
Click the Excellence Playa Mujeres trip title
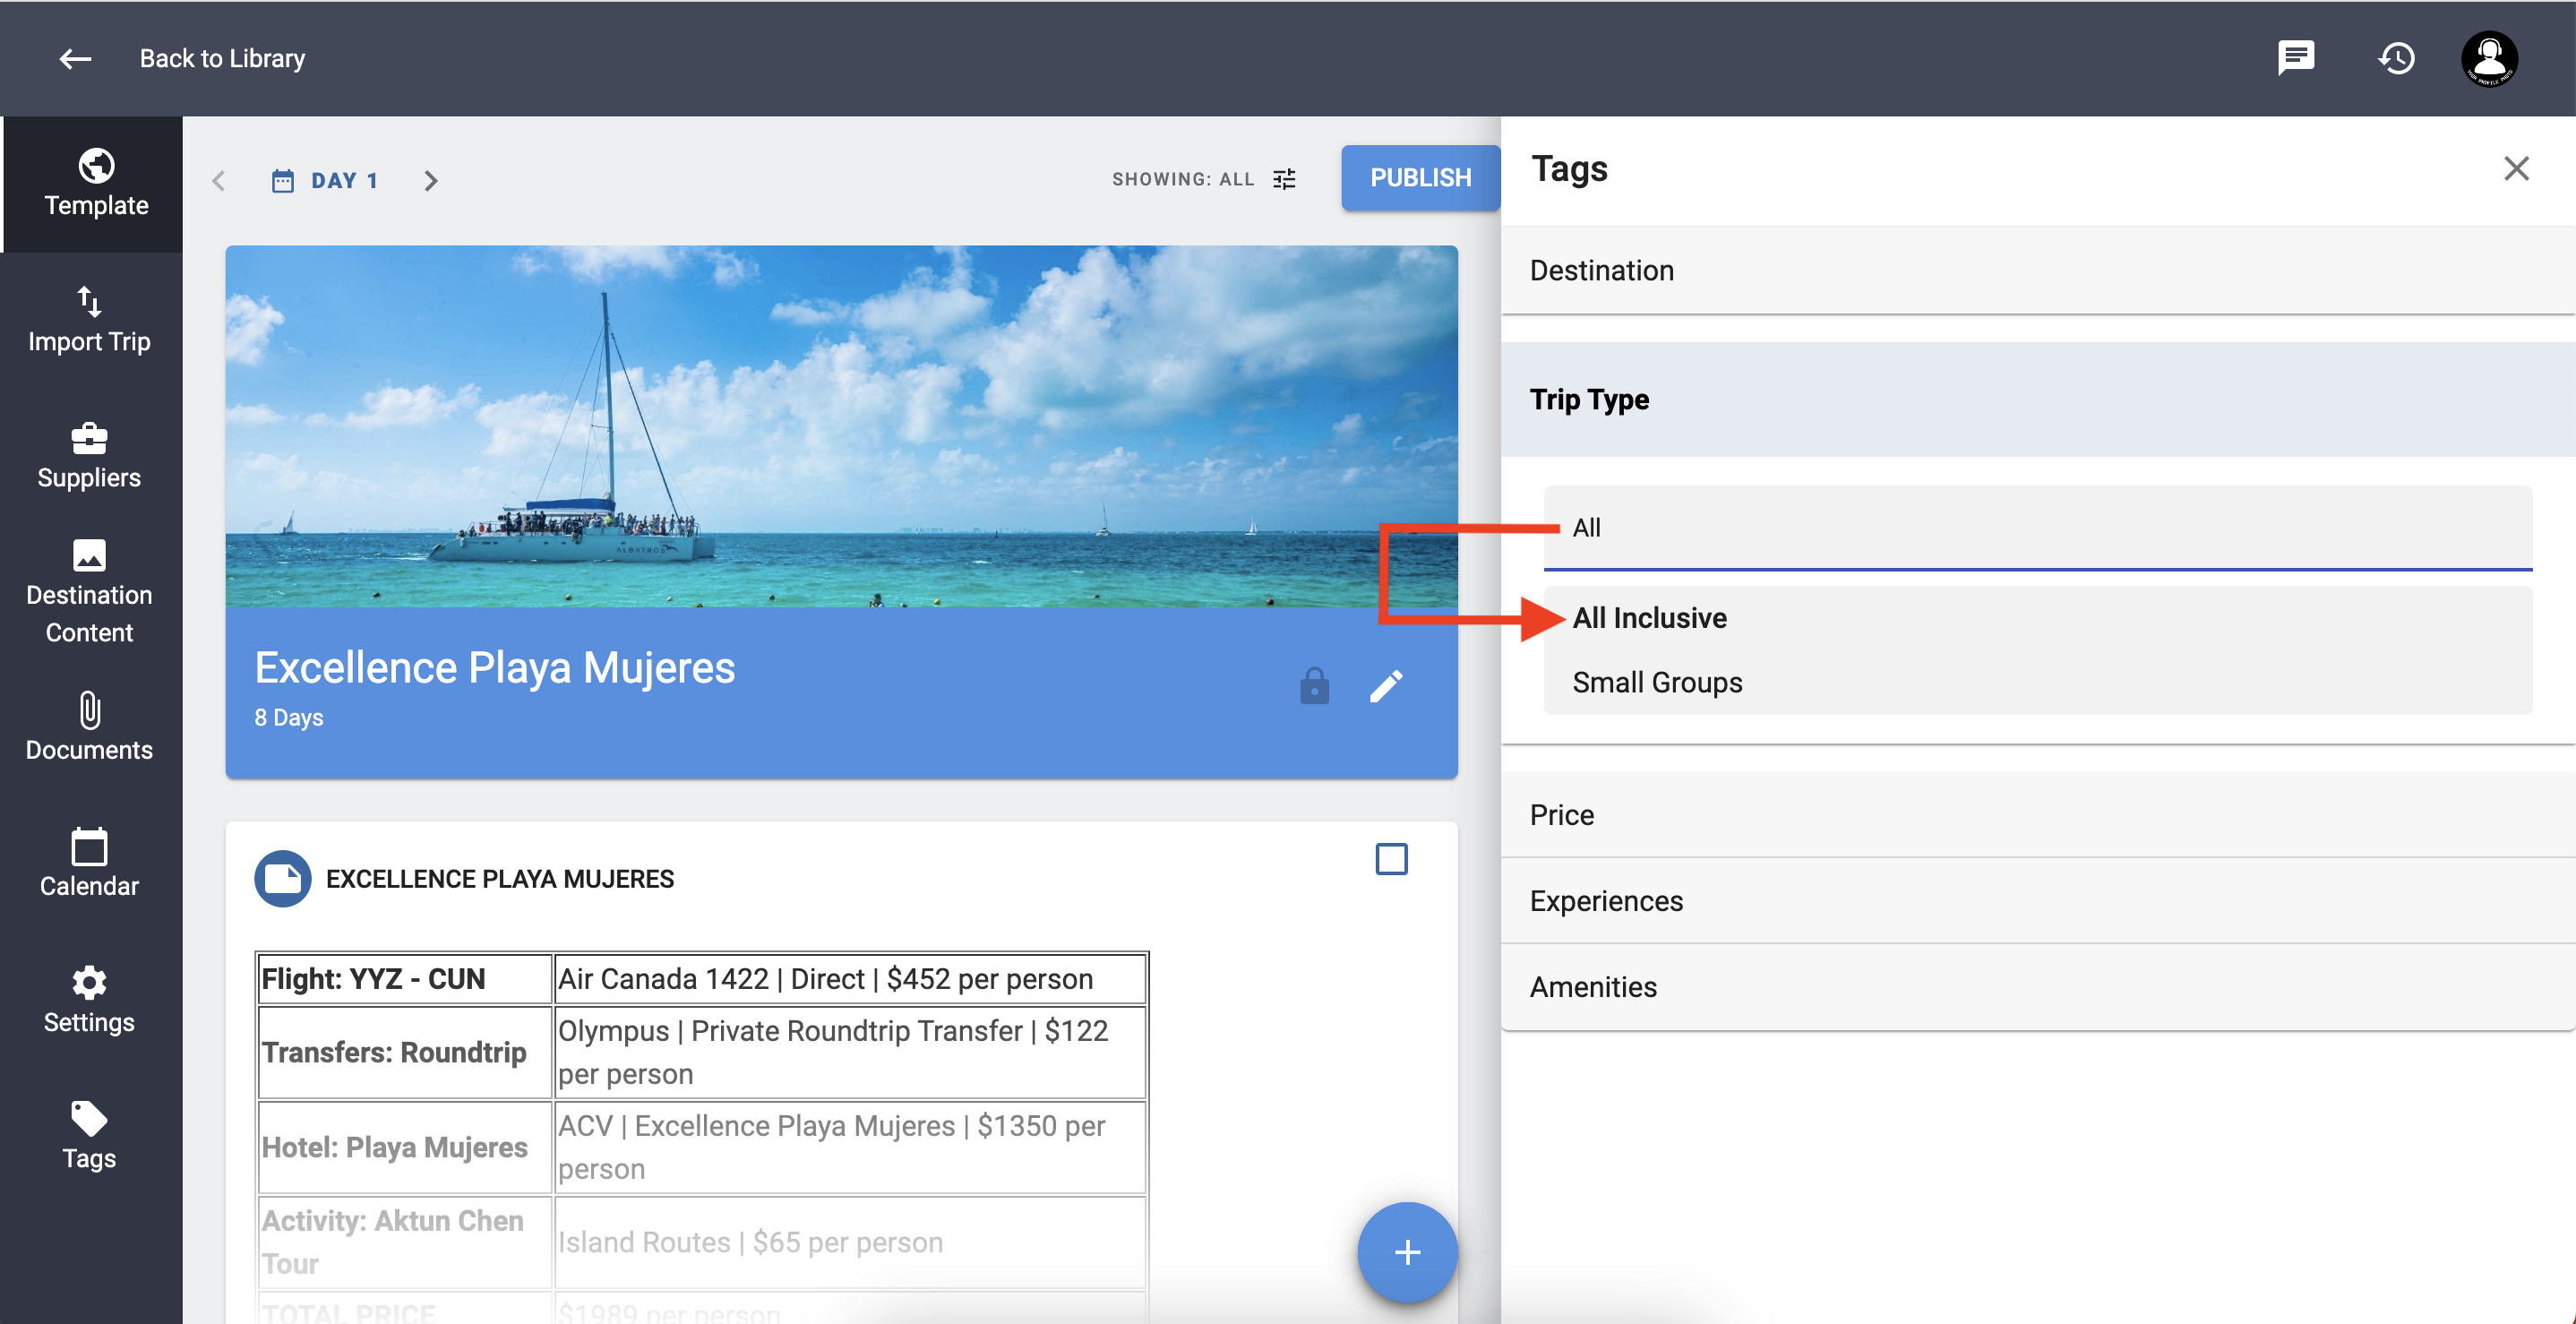tap(495, 667)
